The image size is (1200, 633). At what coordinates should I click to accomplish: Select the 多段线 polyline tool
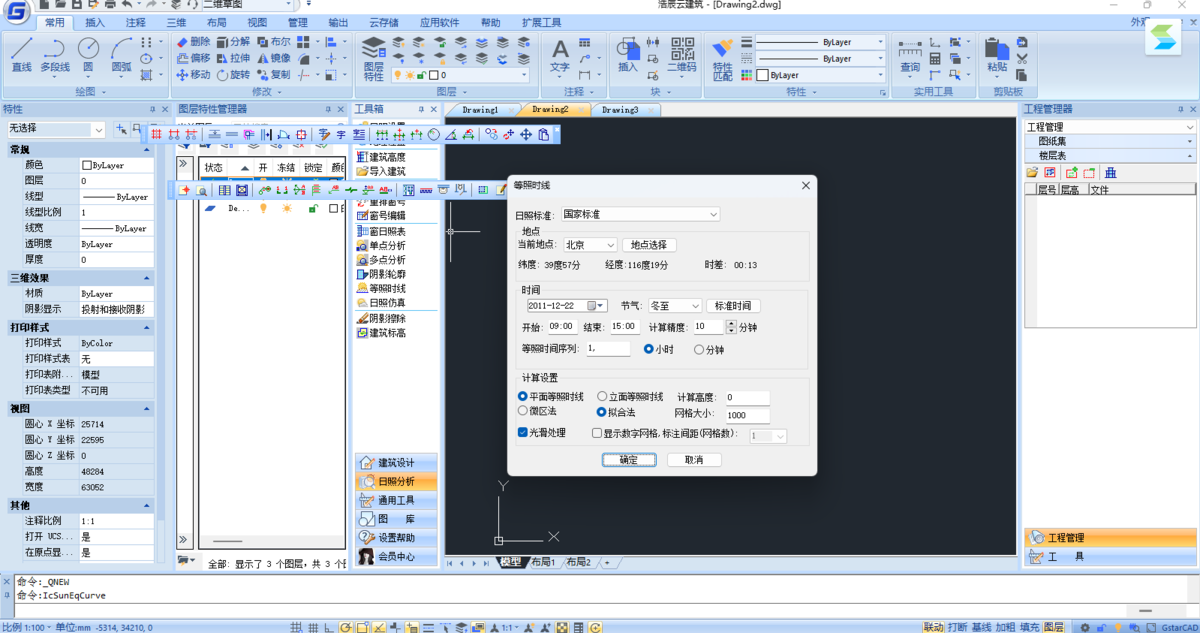[x=55, y=55]
